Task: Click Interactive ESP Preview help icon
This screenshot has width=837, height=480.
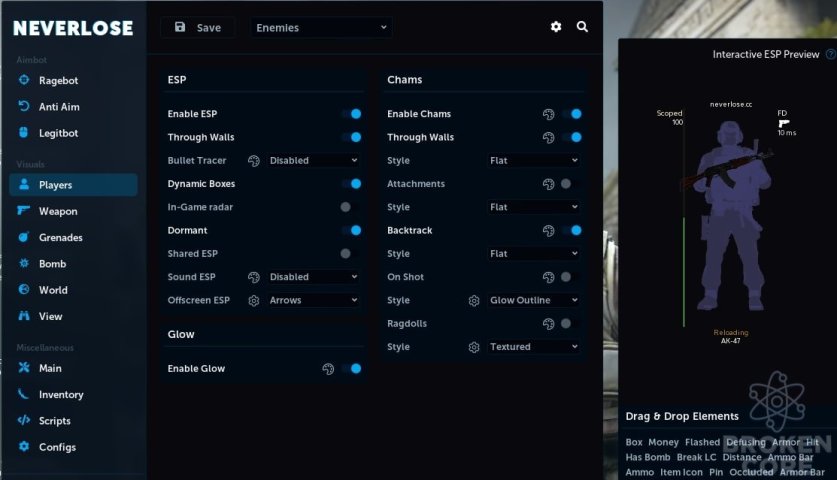Action: pyautogui.click(x=831, y=54)
